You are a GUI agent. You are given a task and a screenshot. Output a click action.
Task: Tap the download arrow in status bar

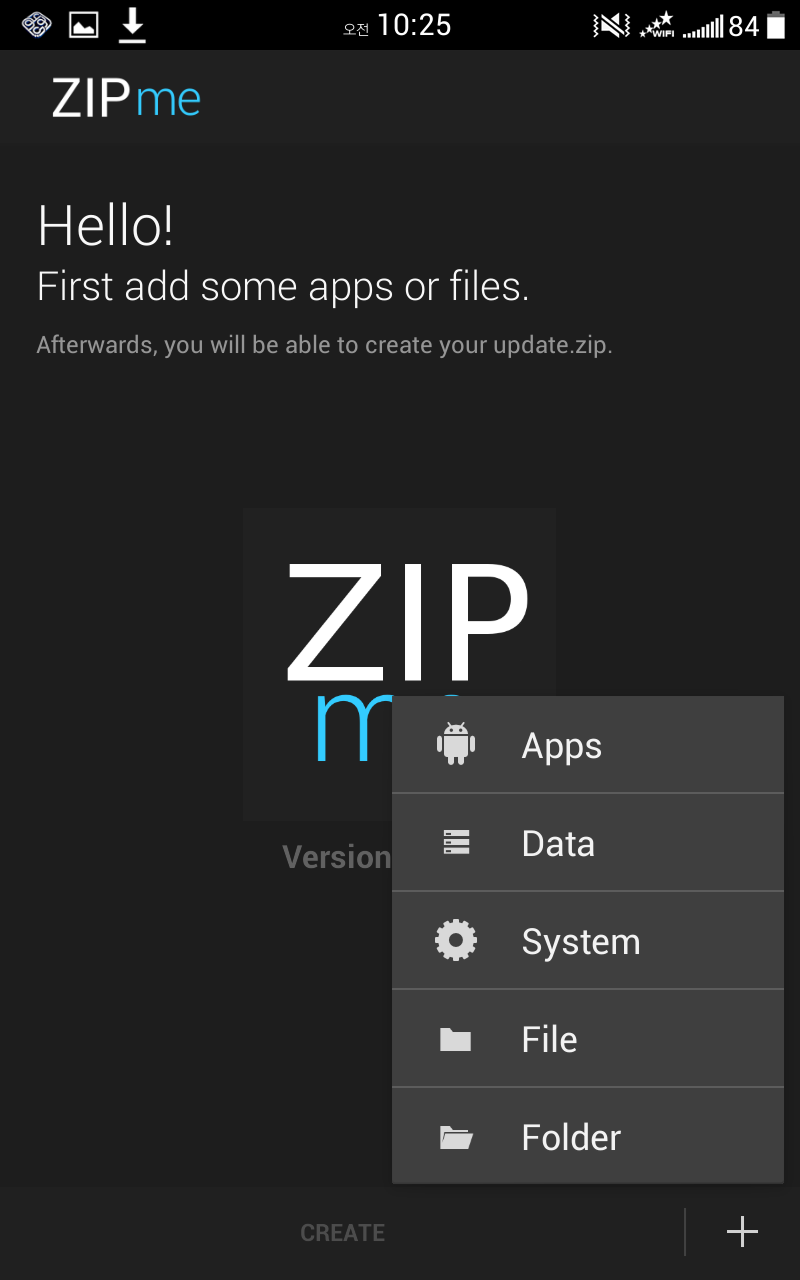tap(132, 25)
